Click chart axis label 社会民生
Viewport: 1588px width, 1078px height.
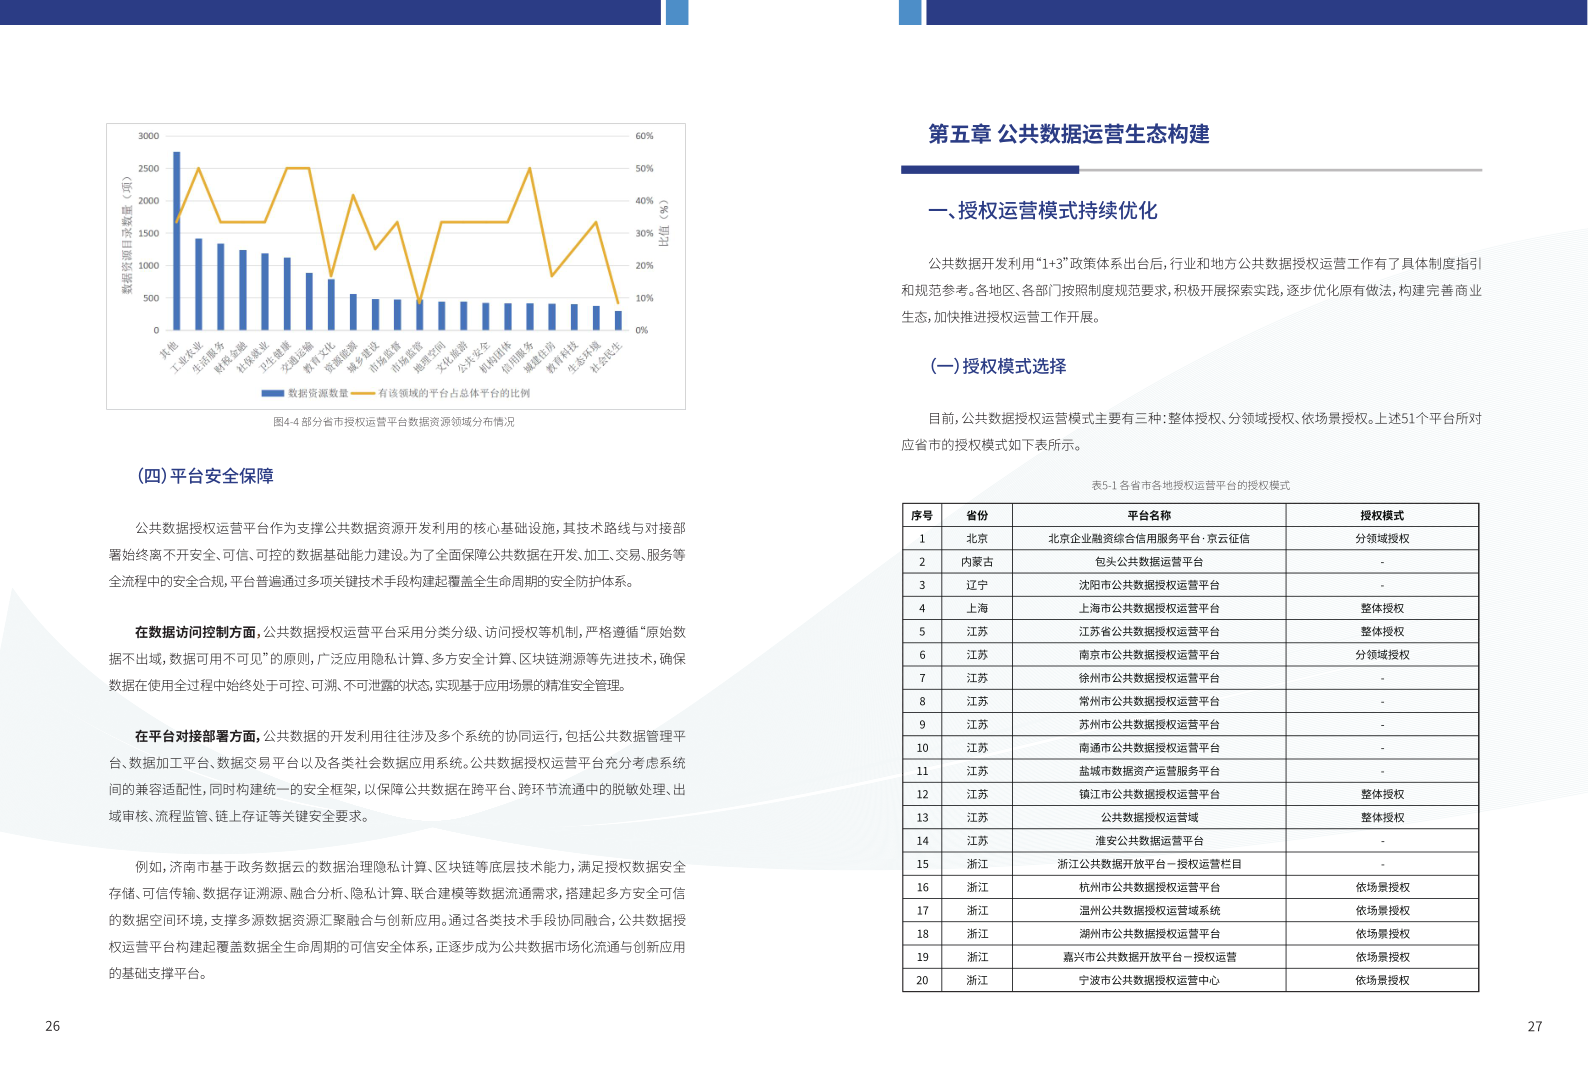pyautogui.click(x=605, y=356)
